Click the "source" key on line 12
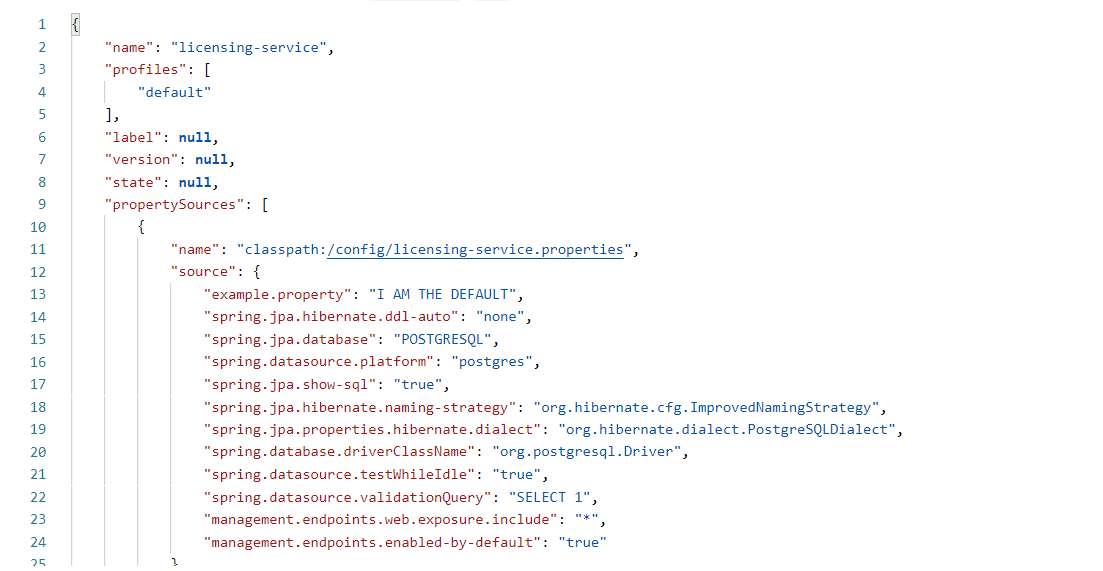This screenshot has width=1103, height=571. [203, 272]
